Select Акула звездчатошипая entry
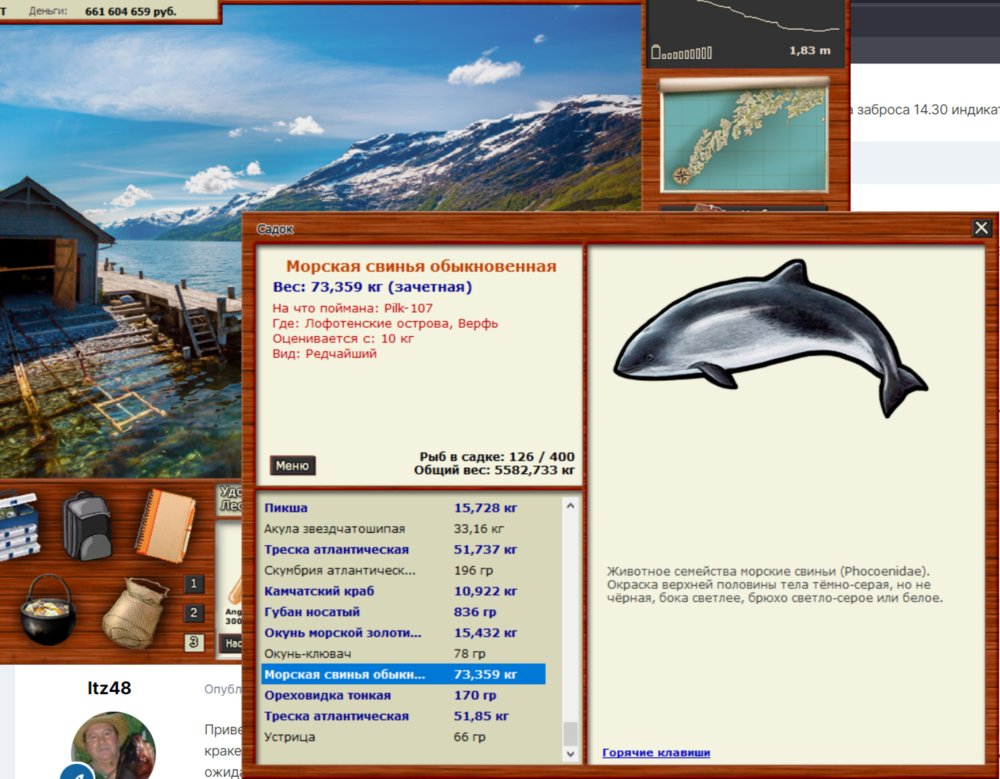Screen dimensions: 1000x779 (x=335, y=528)
